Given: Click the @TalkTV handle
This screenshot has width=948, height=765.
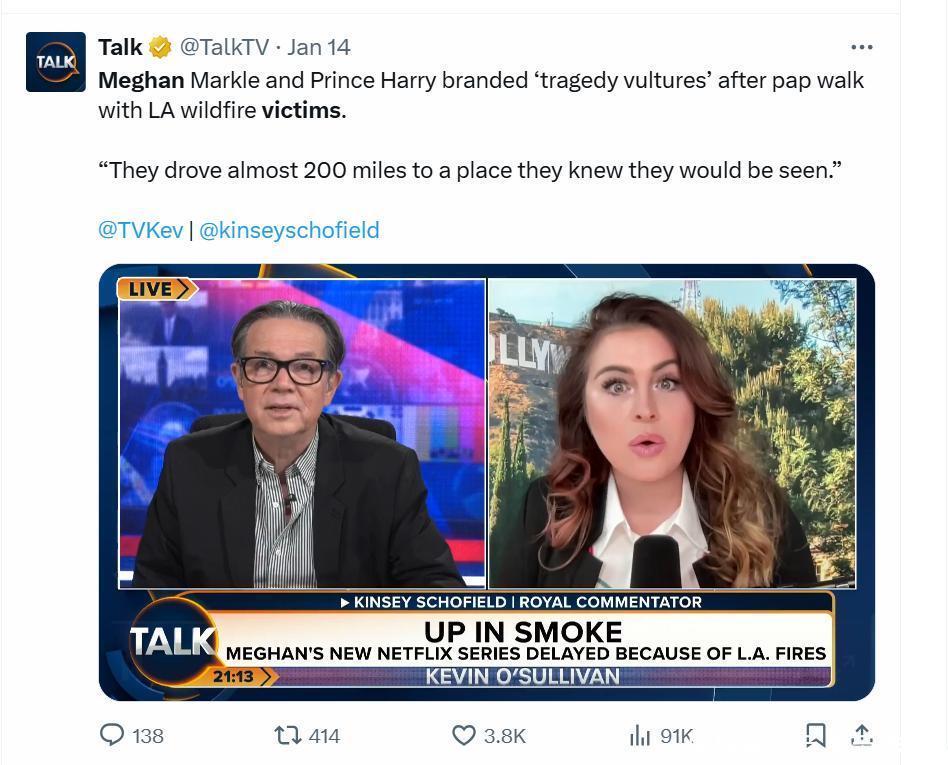Looking at the screenshot, I should point(224,47).
